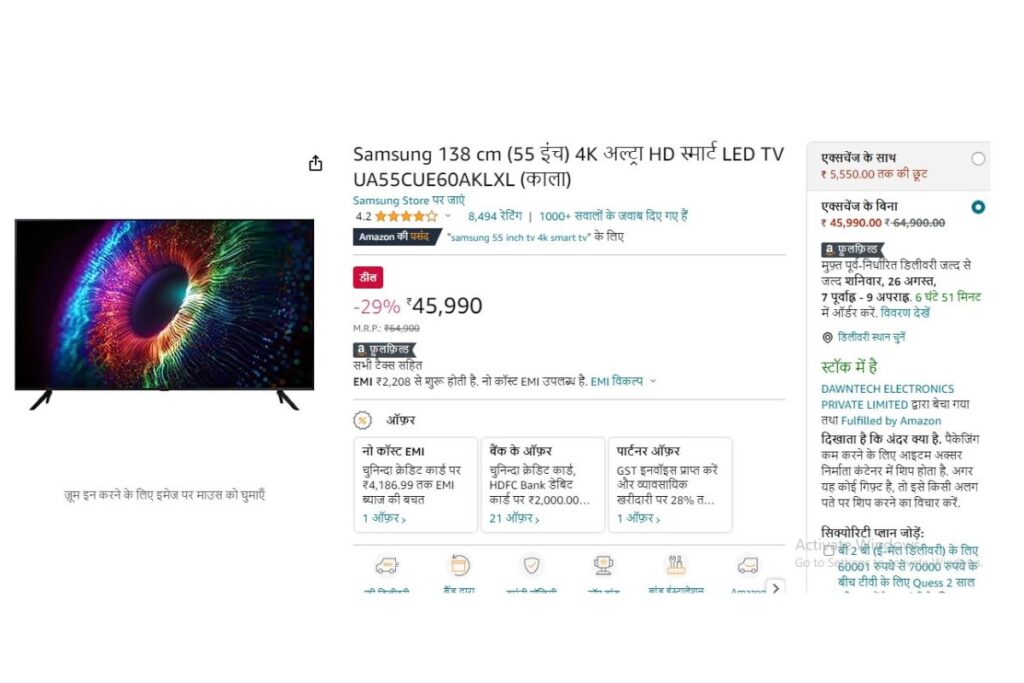The image size is (1024, 683).
Task: Click the free delivery truck icon
Action: (x=387, y=565)
